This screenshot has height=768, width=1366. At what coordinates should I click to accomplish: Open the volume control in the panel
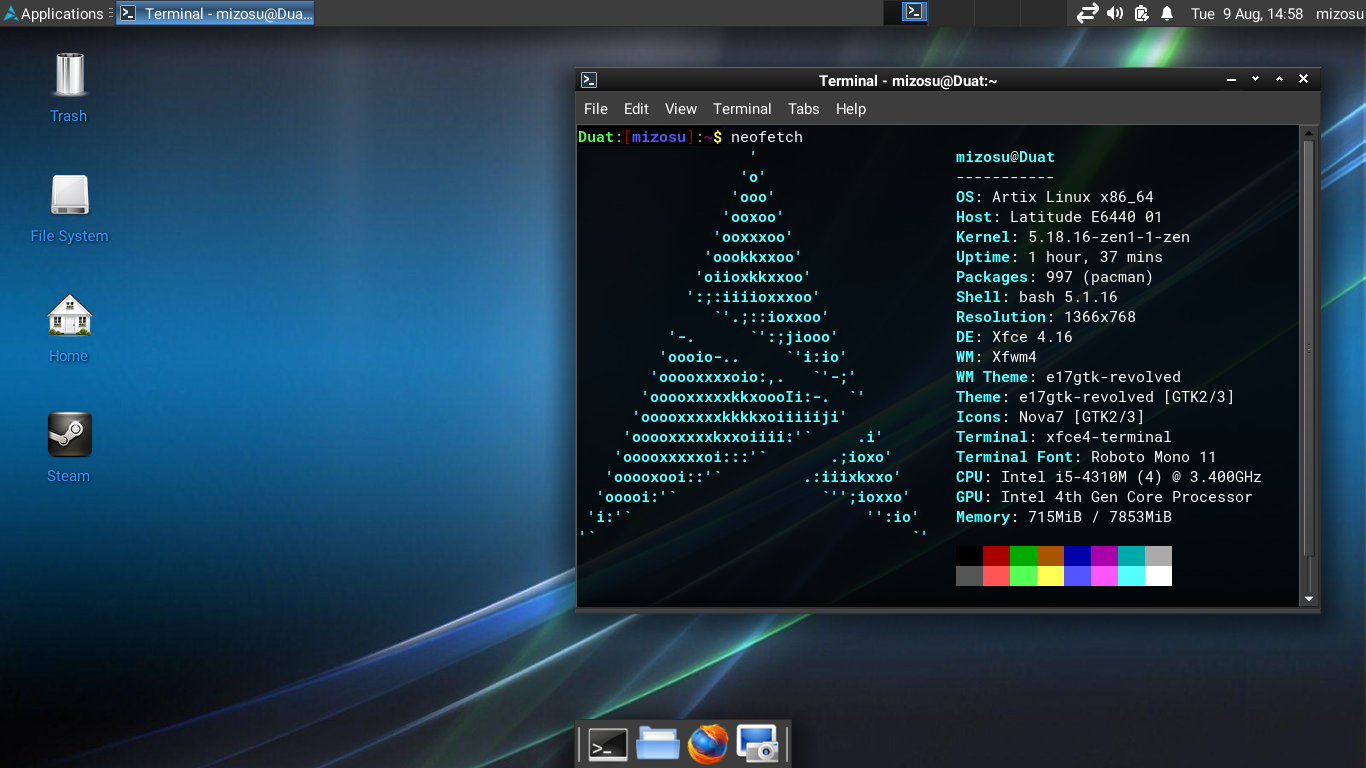tap(1115, 13)
